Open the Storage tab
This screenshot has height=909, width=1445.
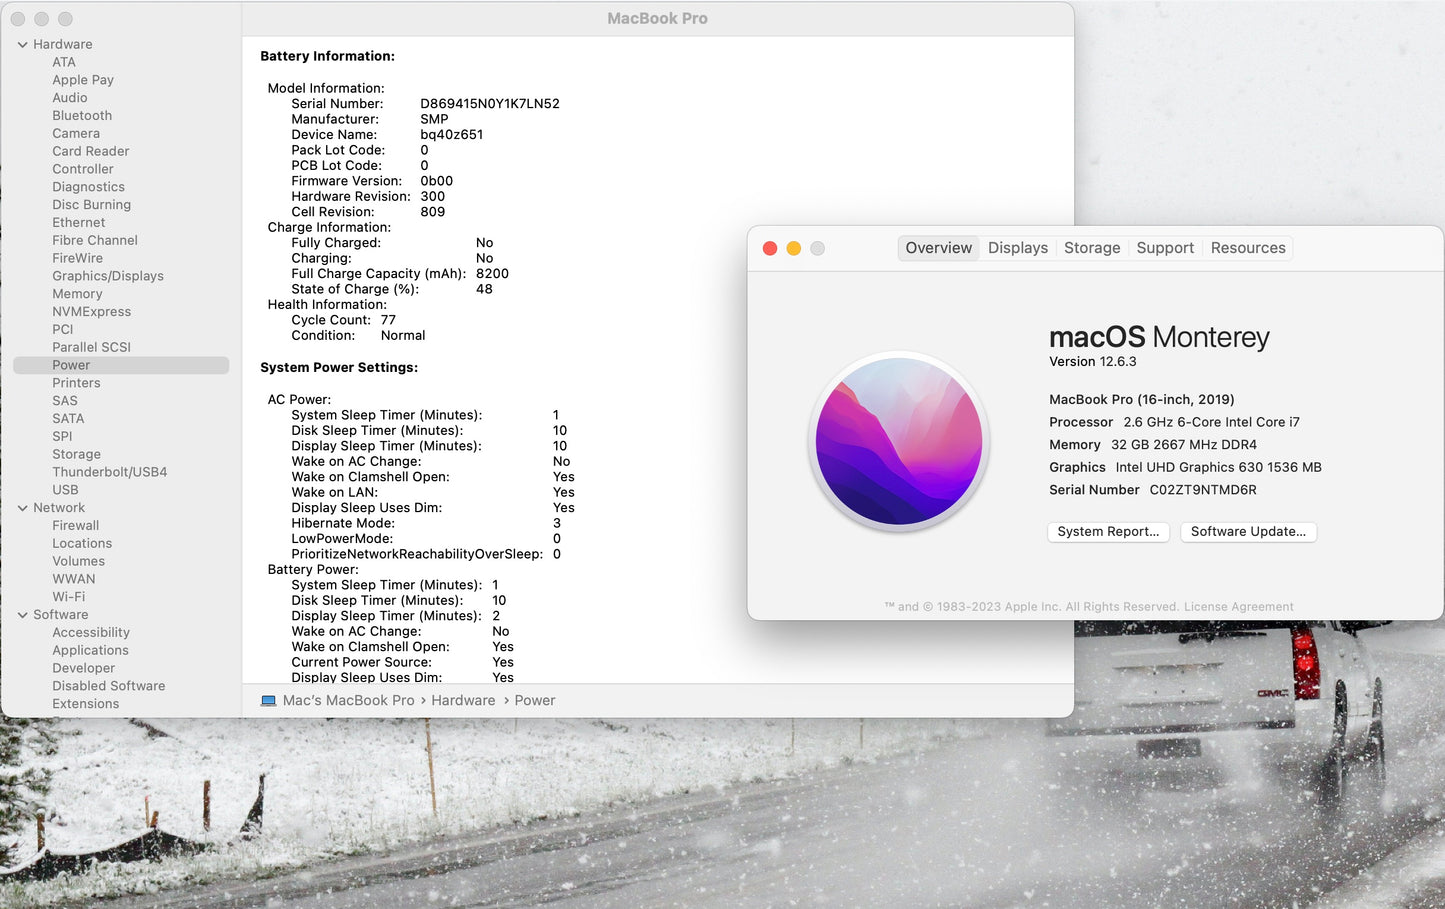click(1091, 248)
